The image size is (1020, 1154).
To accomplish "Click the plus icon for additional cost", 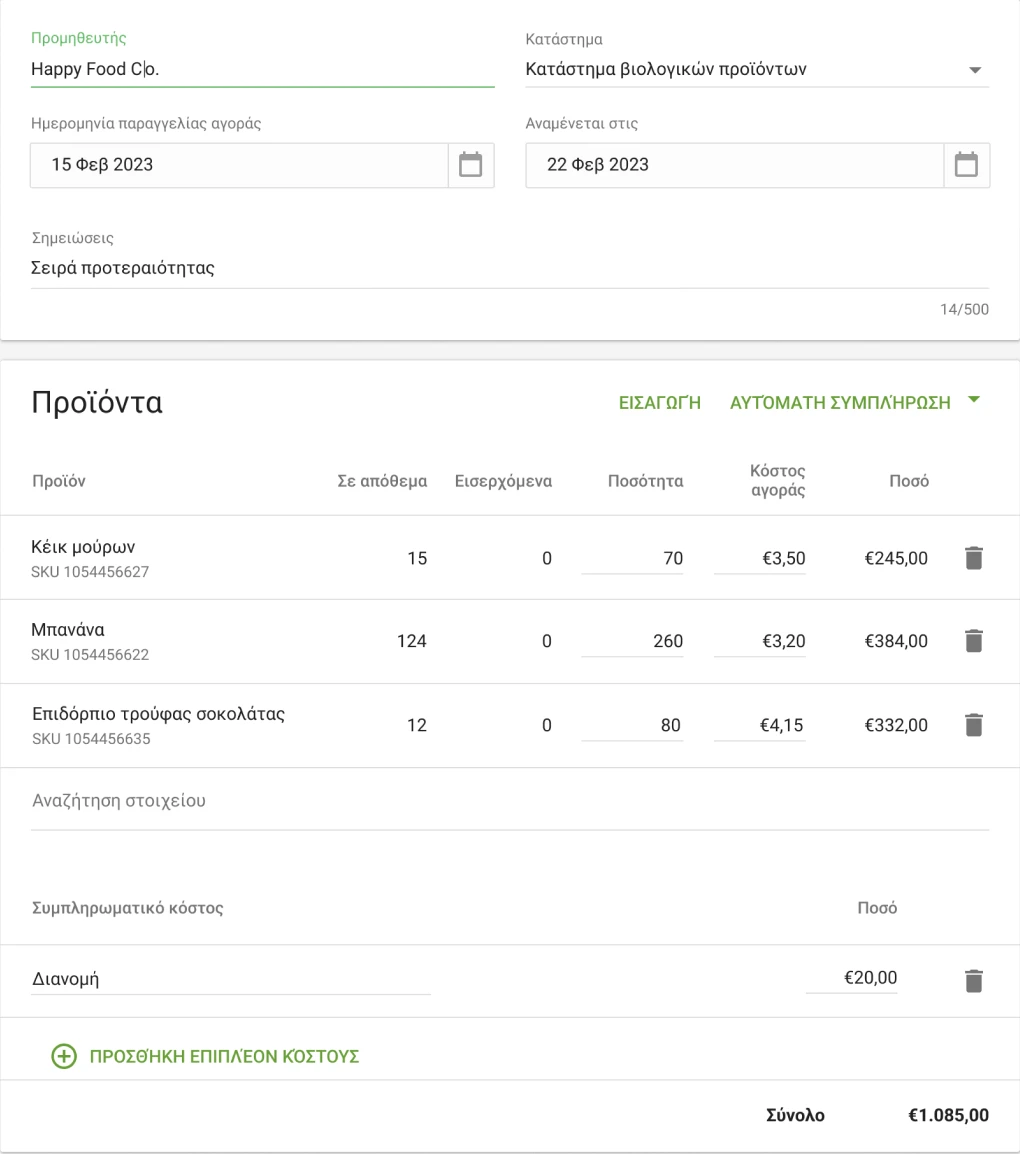I will coord(64,1056).
